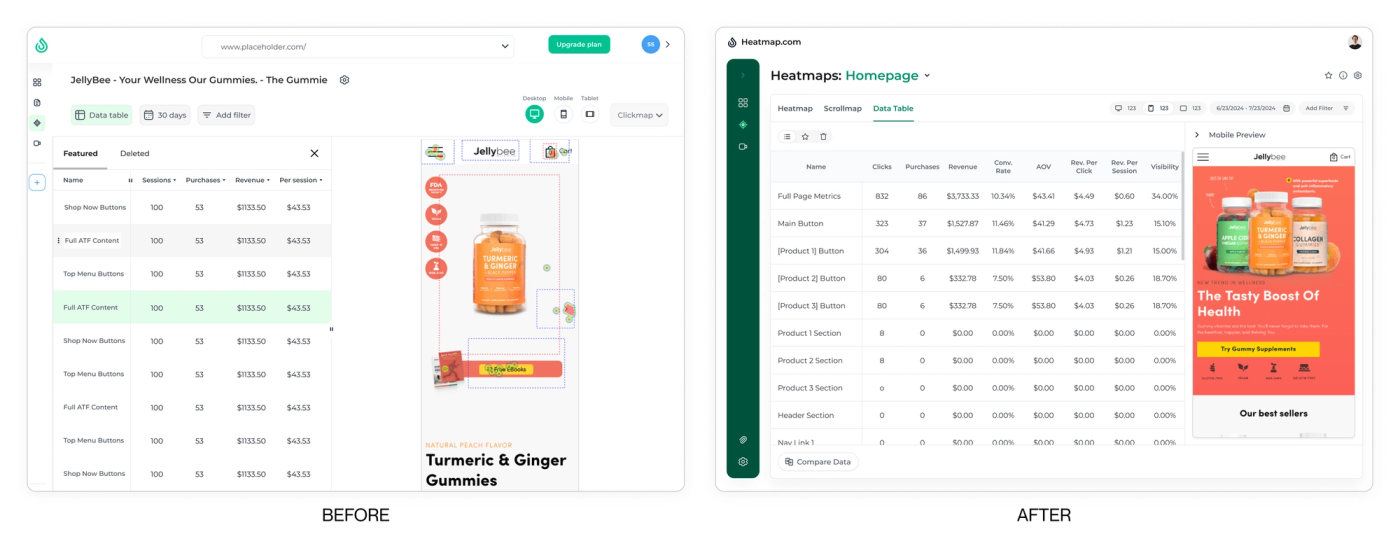Screen dimensions: 1400x553
Task: Click Add Filter in the AFTER window
Action: [1327, 108]
